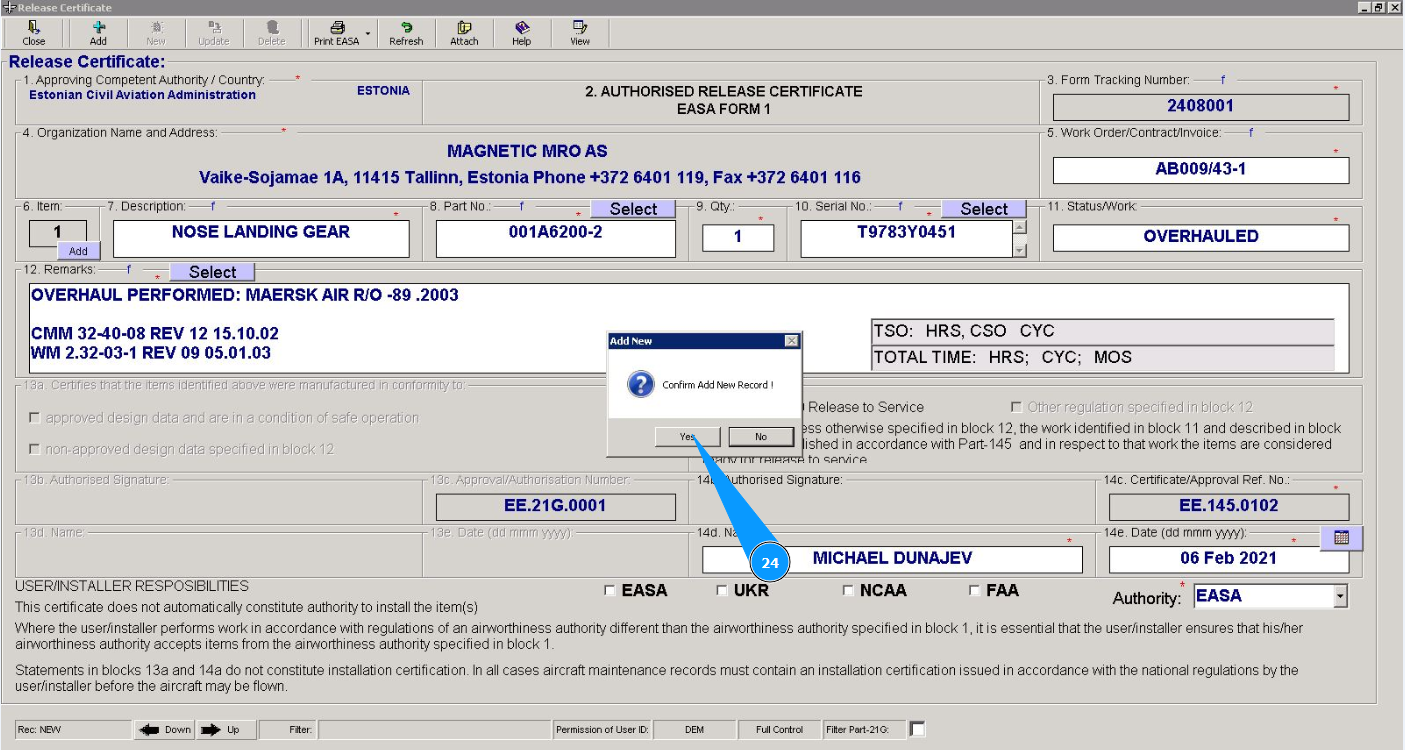Click the Item number field
The height and width of the screenshot is (750, 1405).
point(57,233)
